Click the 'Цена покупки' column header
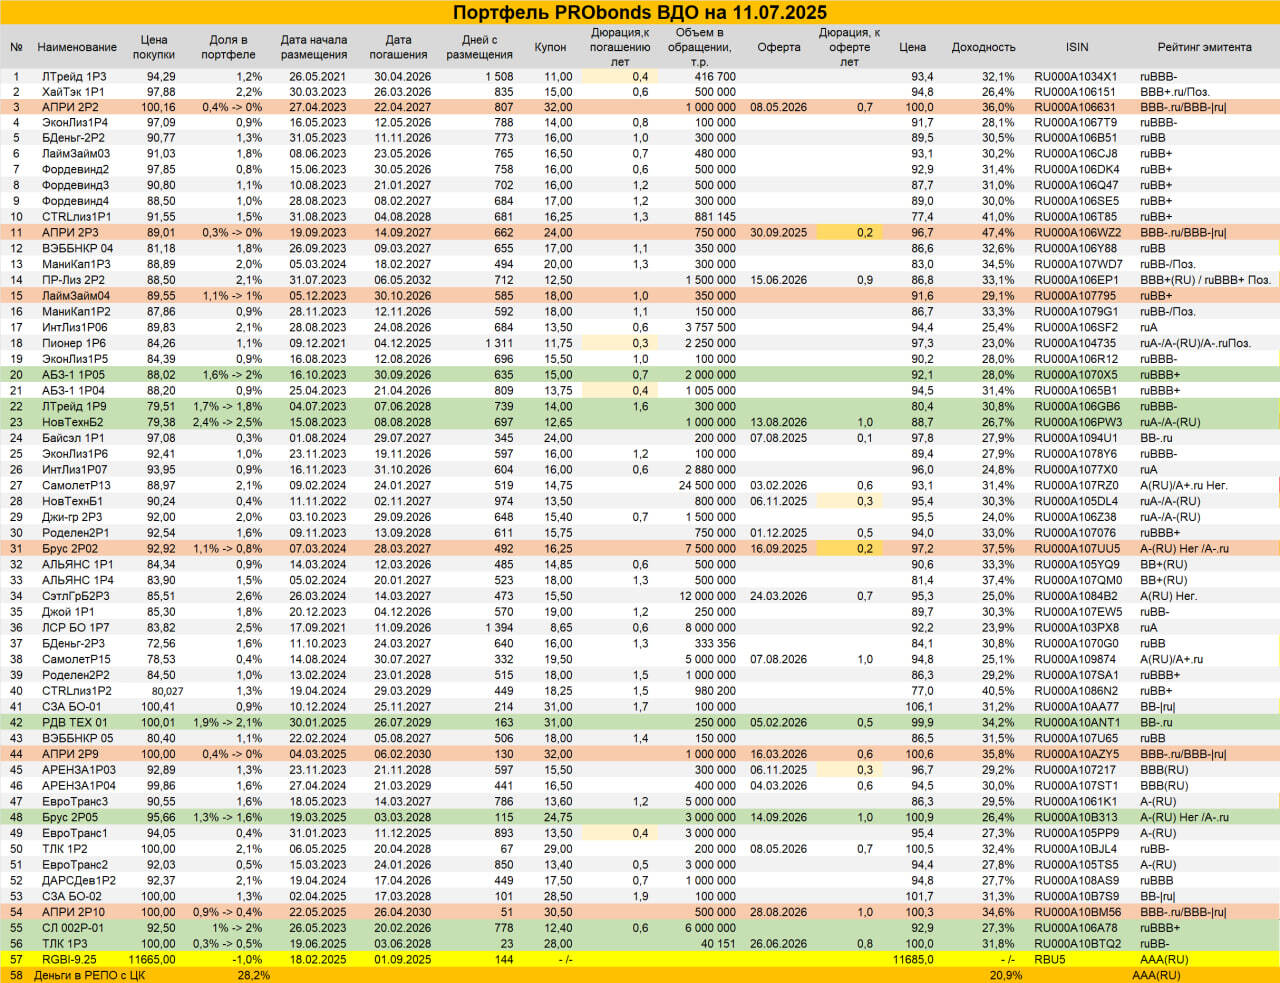The height and width of the screenshot is (983, 1280). (154, 47)
